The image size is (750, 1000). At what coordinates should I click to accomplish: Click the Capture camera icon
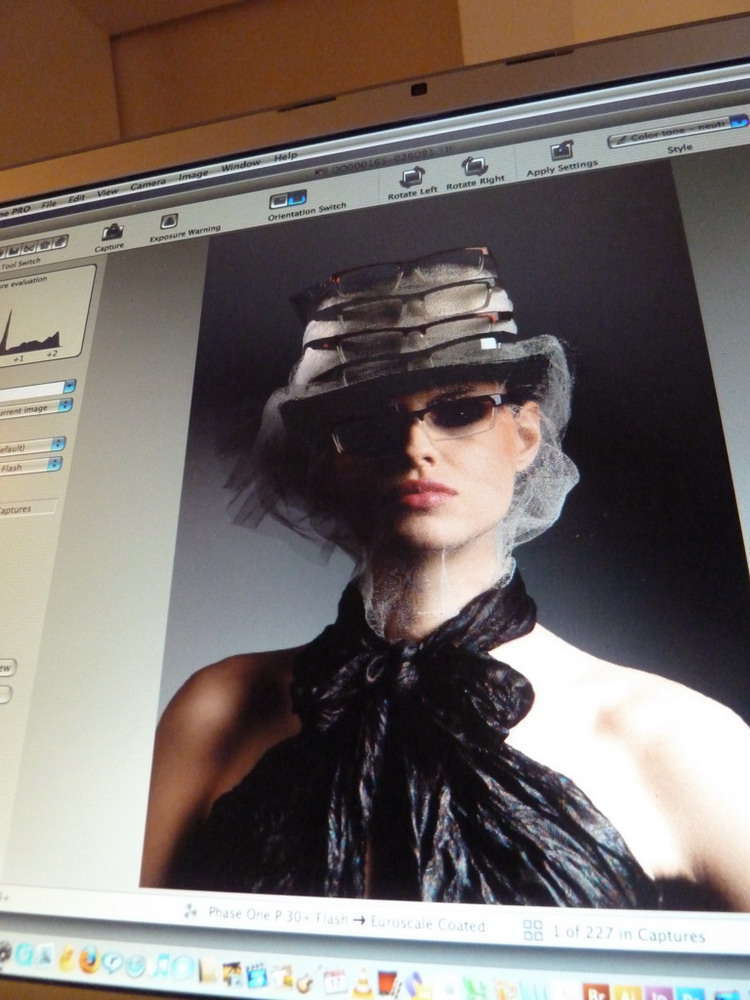pyautogui.click(x=112, y=233)
